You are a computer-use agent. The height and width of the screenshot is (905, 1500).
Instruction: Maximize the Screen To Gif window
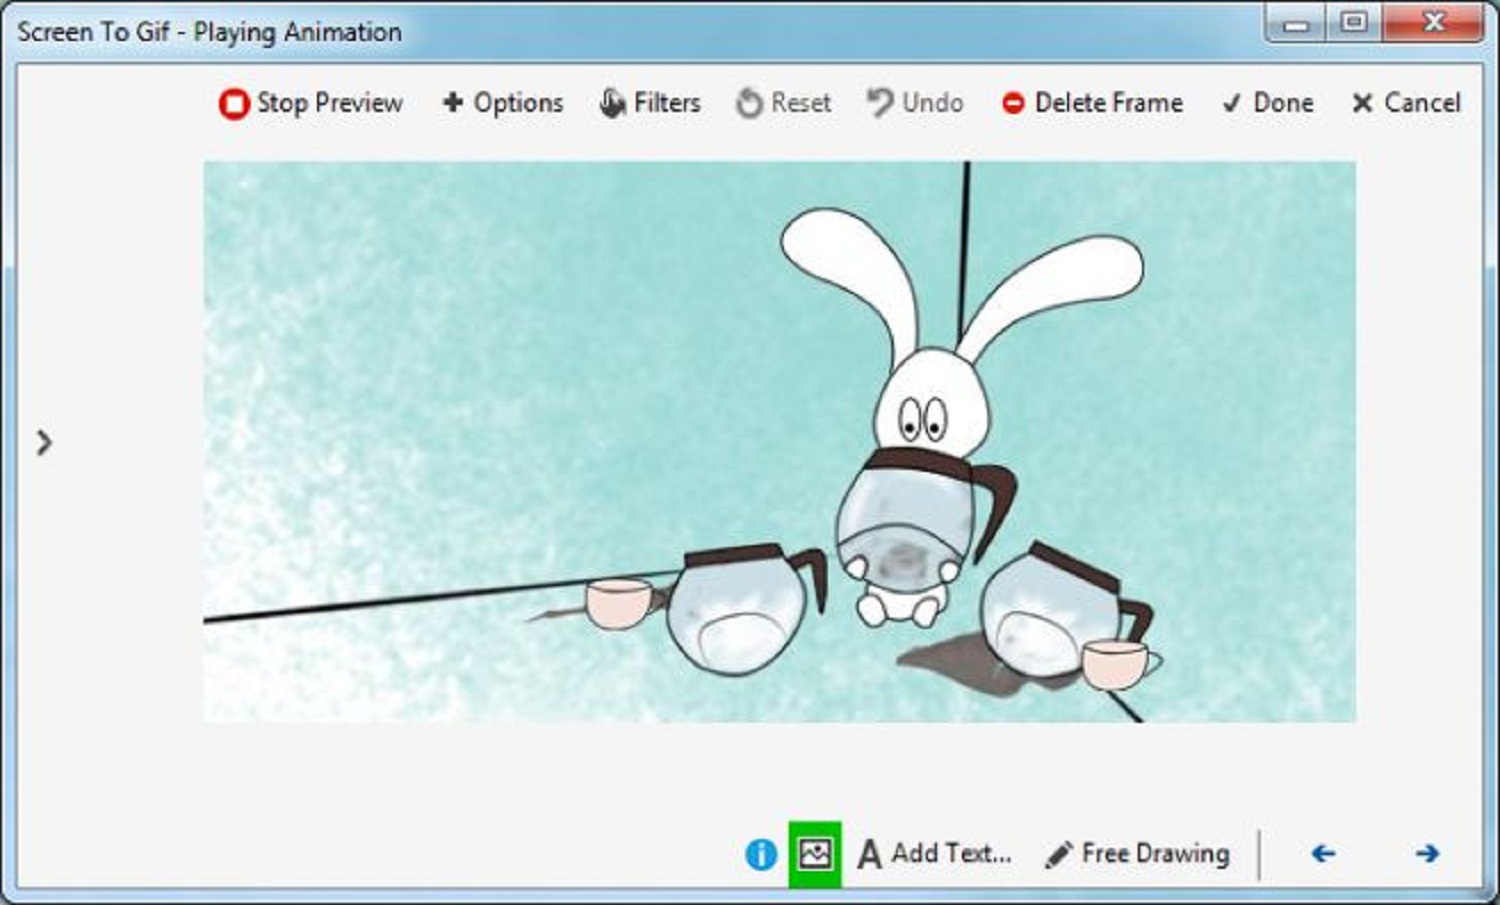[1354, 23]
